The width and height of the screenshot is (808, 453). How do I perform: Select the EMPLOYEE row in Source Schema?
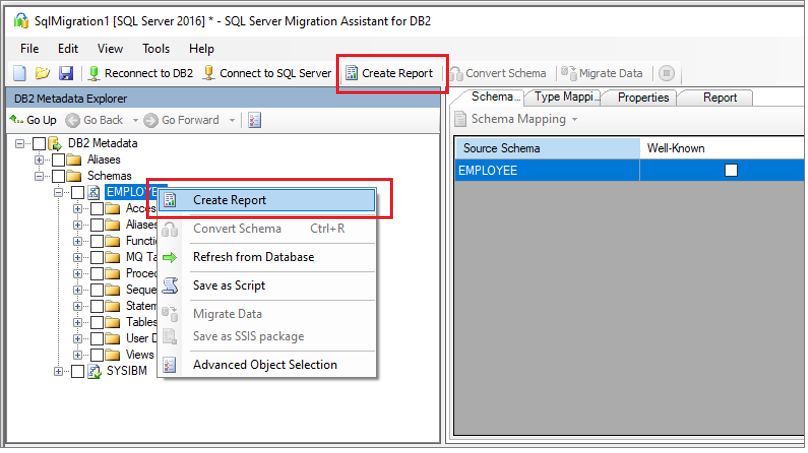(x=545, y=171)
